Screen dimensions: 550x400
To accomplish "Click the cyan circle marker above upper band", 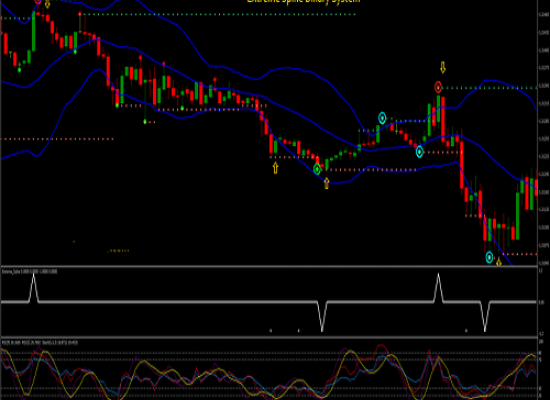I will [382, 118].
